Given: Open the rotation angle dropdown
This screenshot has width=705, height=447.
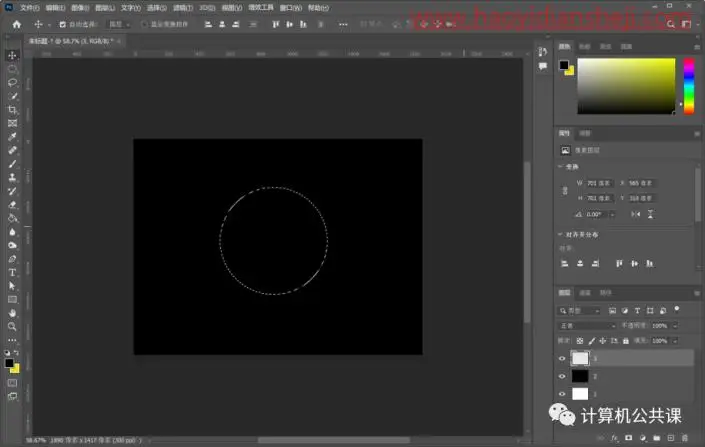Looking at the screenshot, I should [612, 215].
